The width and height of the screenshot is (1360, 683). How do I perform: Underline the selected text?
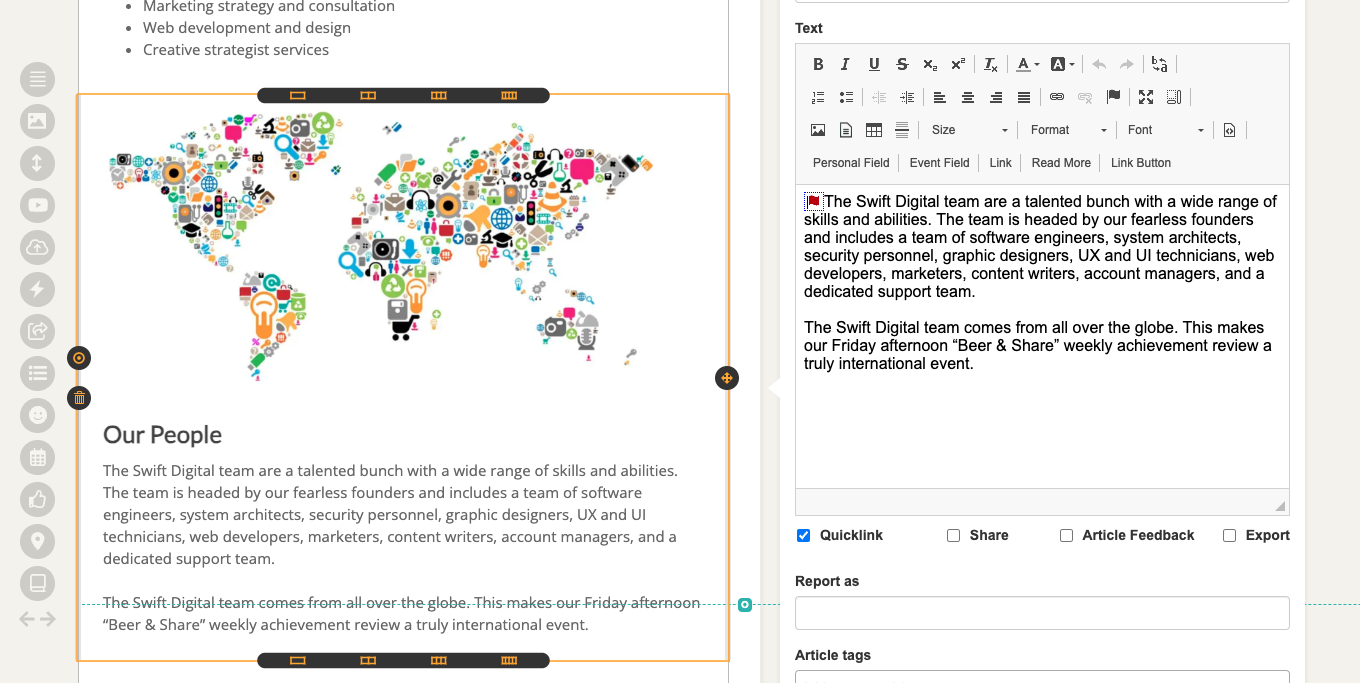point(874,64)
